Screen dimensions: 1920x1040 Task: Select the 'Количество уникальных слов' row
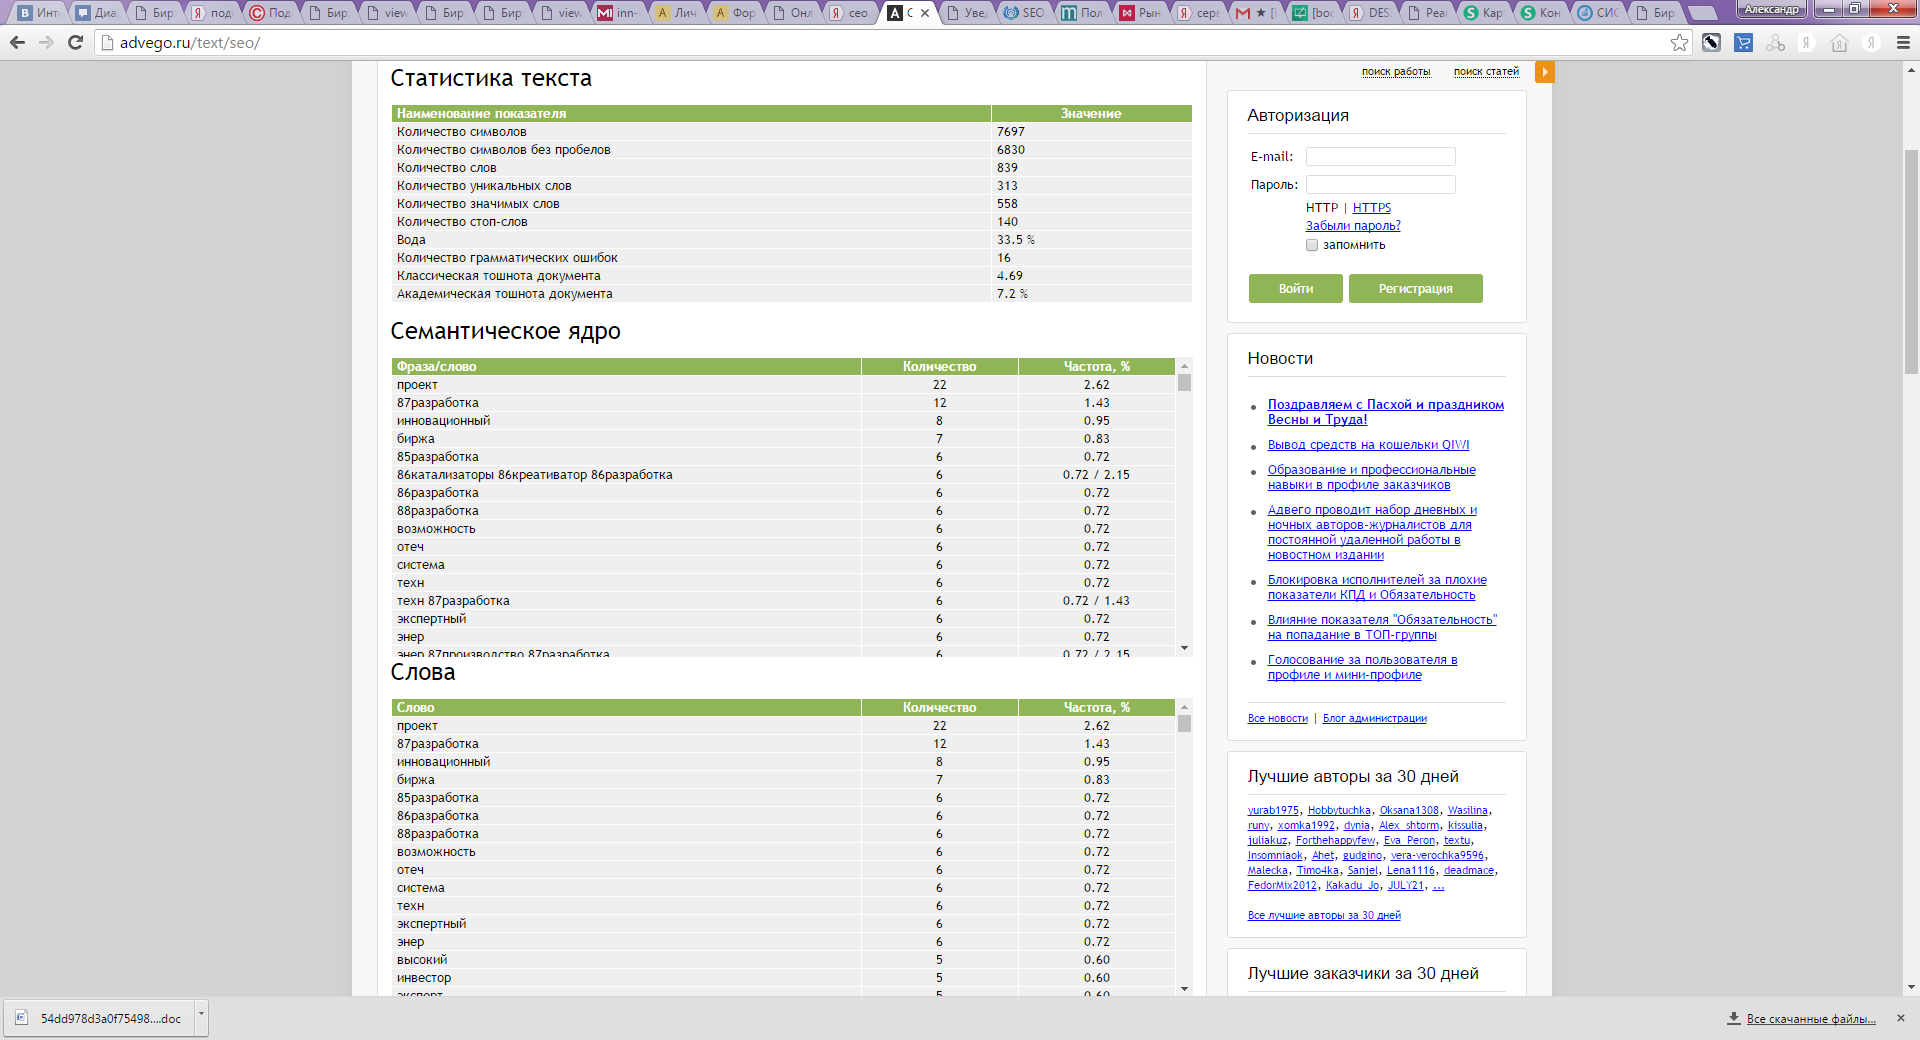pyautogui.click(x=792, y=186)
